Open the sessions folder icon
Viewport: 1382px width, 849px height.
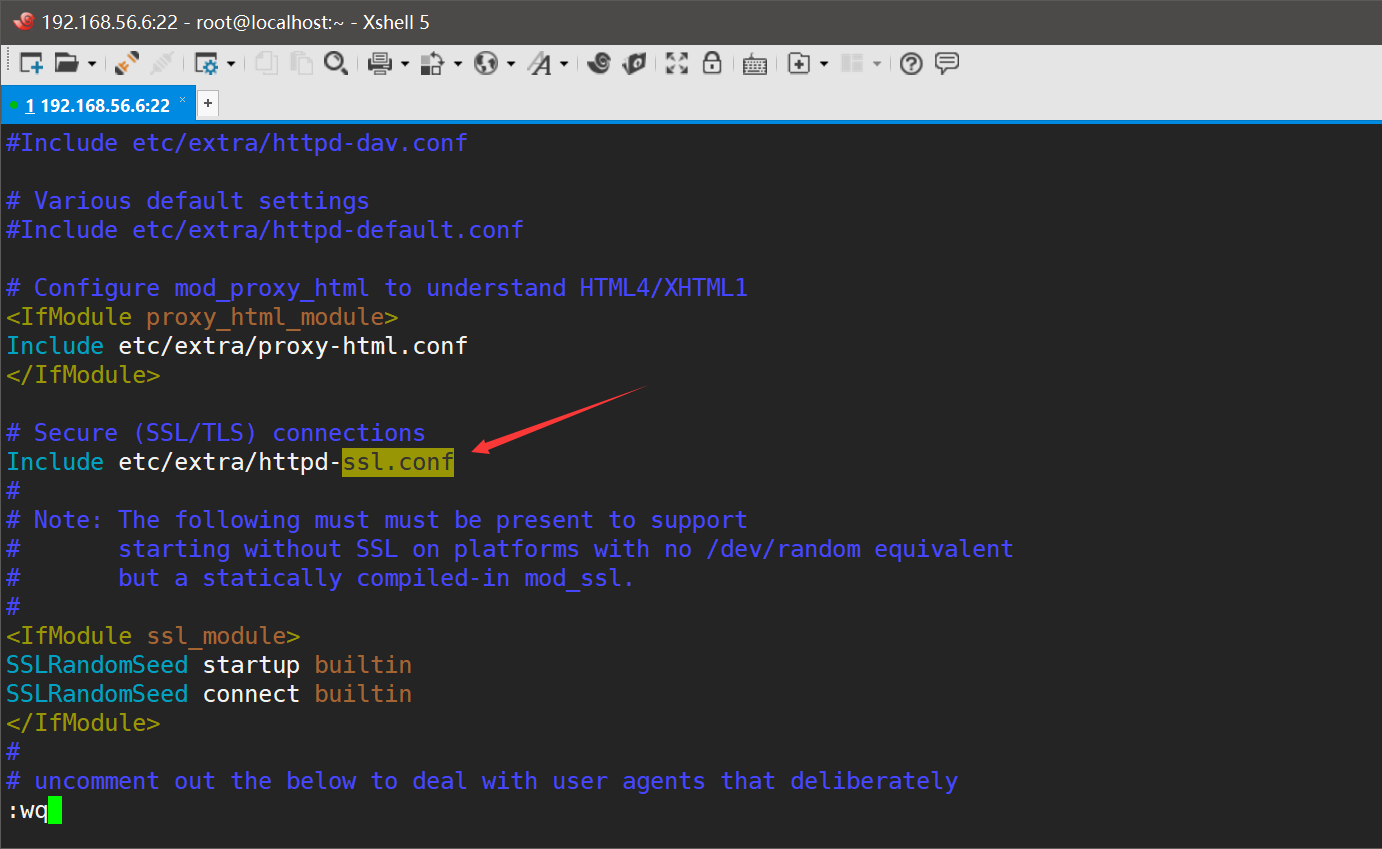[x=67, y=64]
